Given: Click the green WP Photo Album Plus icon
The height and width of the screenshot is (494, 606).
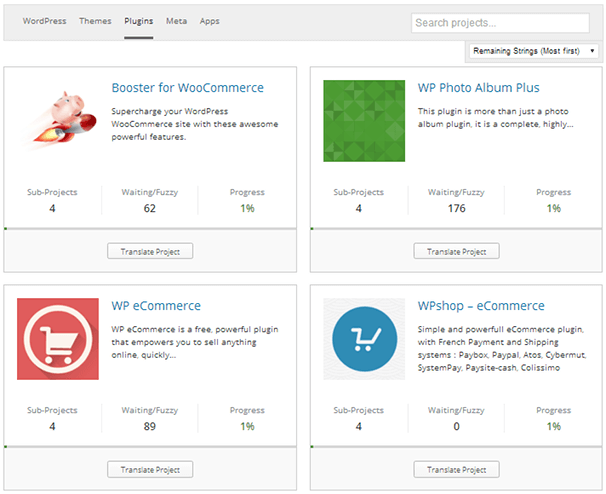Looking at the screenshot, I should 364,121.
